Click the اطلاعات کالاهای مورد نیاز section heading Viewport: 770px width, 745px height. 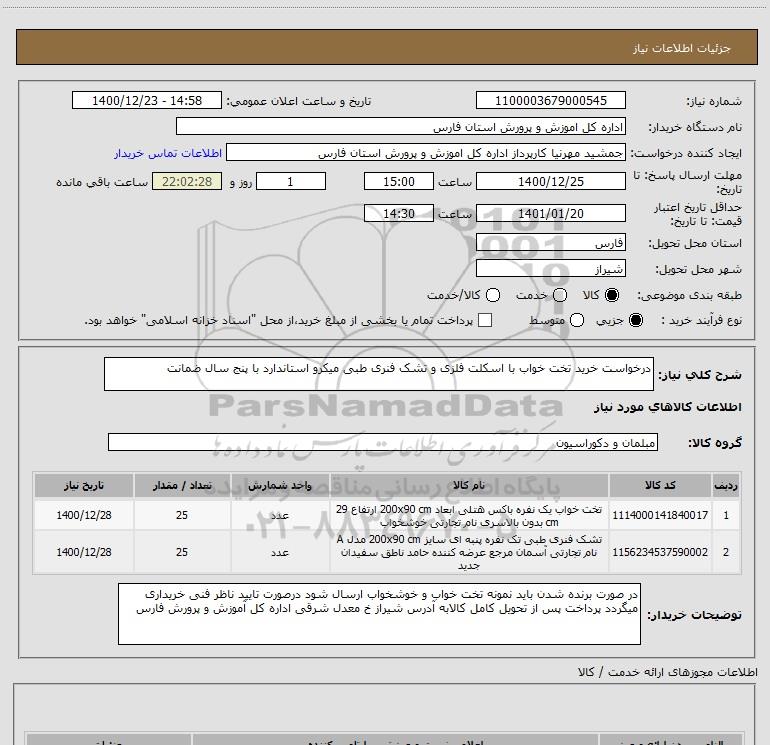668,407
